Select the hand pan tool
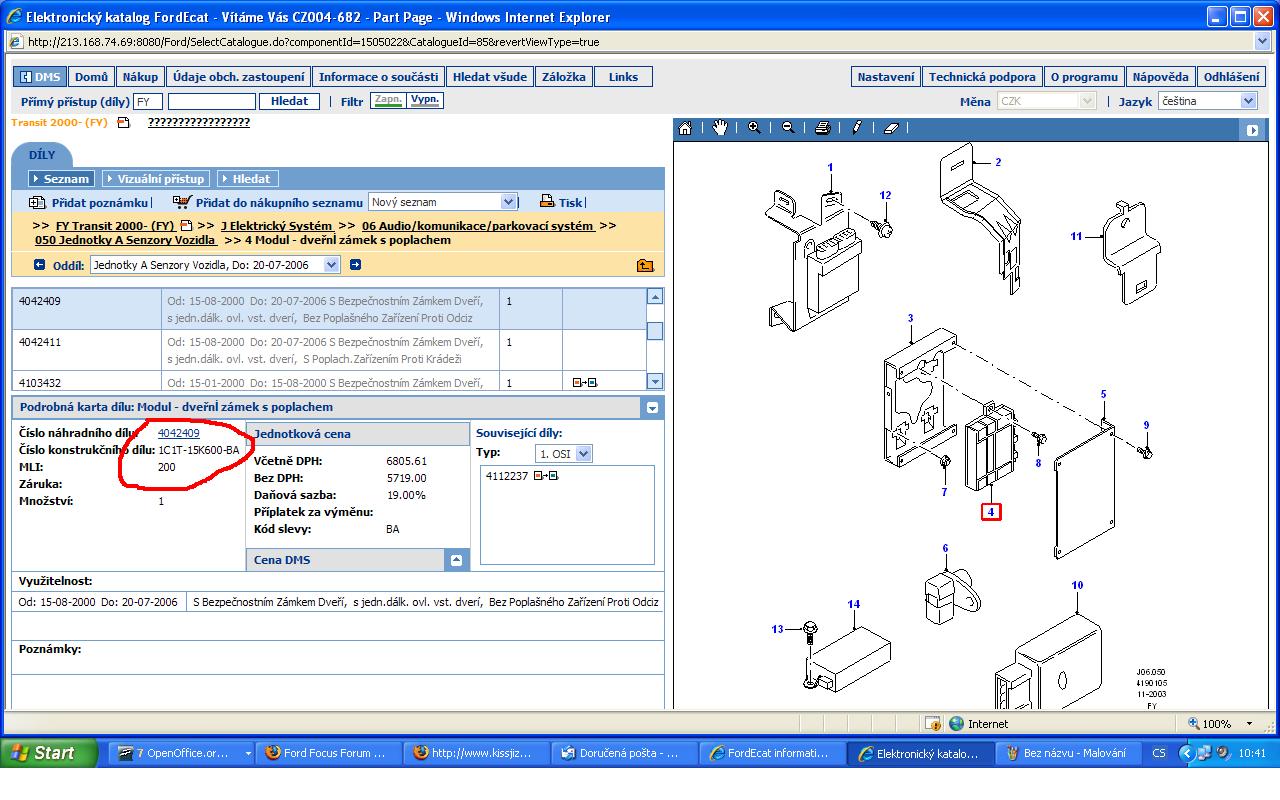The image size is (1280, 800). pyautogui.click(x=720, y=128)
